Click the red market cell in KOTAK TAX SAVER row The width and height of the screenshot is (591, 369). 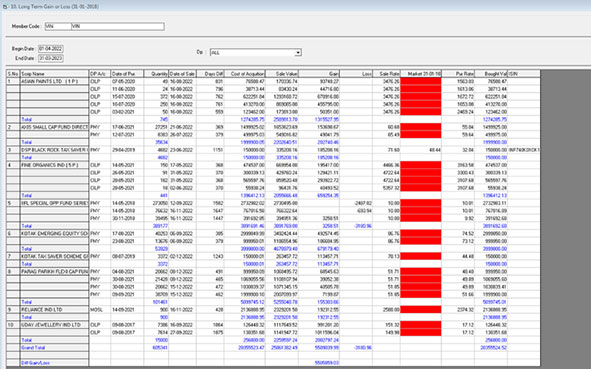tap(421, 256)
